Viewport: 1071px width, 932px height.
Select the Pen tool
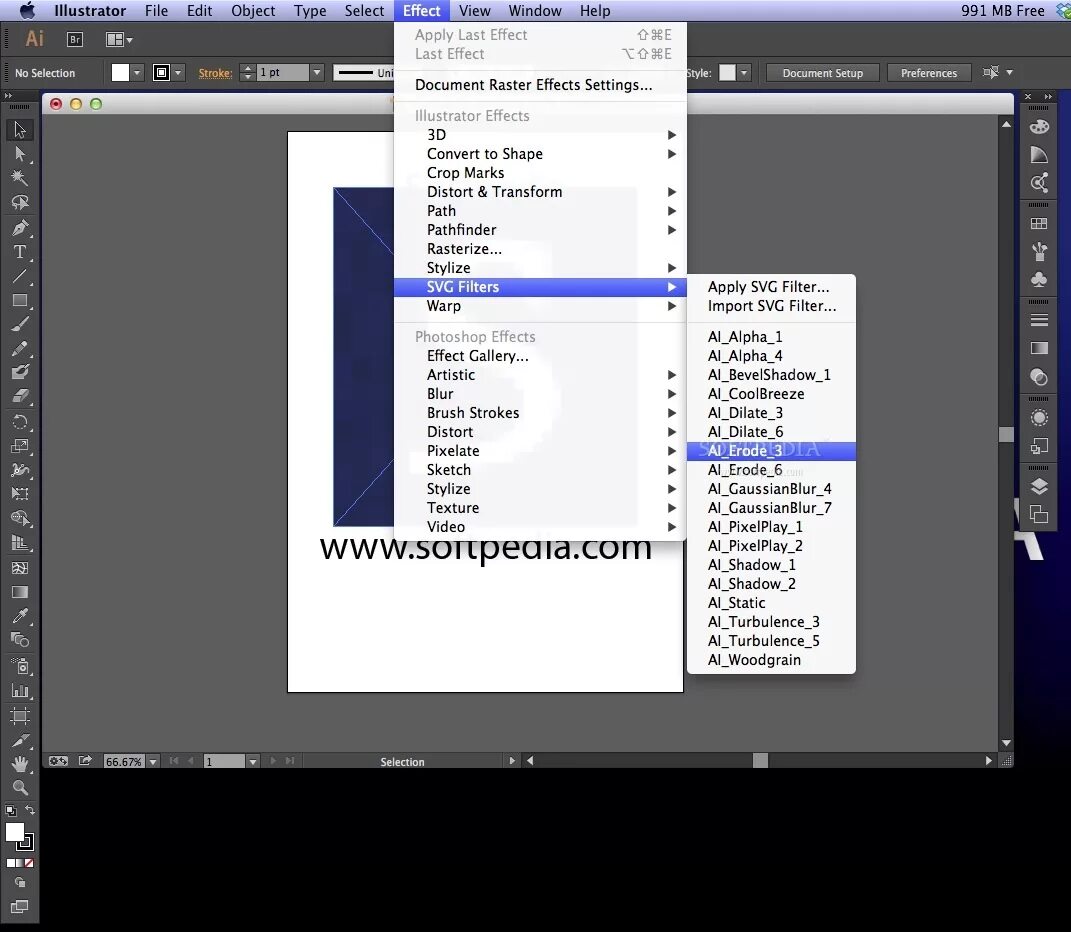pos(20,228)
